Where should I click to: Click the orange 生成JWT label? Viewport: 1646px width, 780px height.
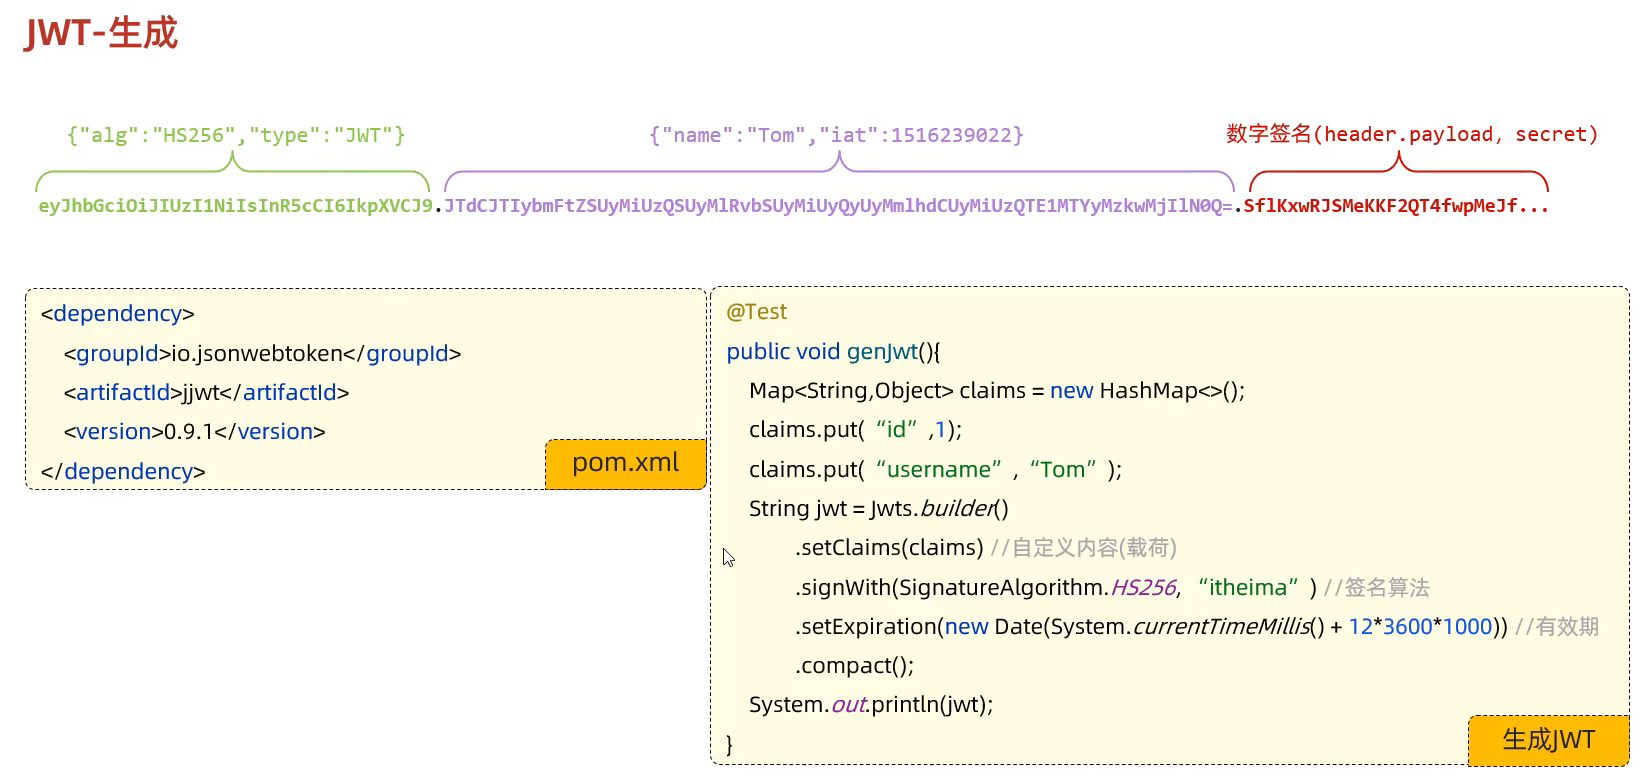pos(1547,740)
